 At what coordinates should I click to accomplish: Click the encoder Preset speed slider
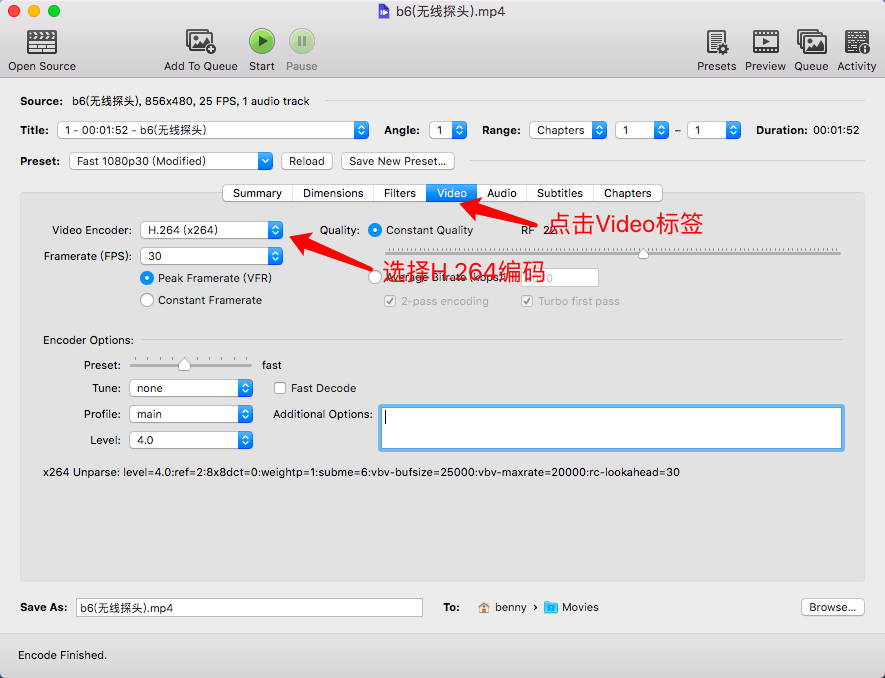tap(184, 365)
